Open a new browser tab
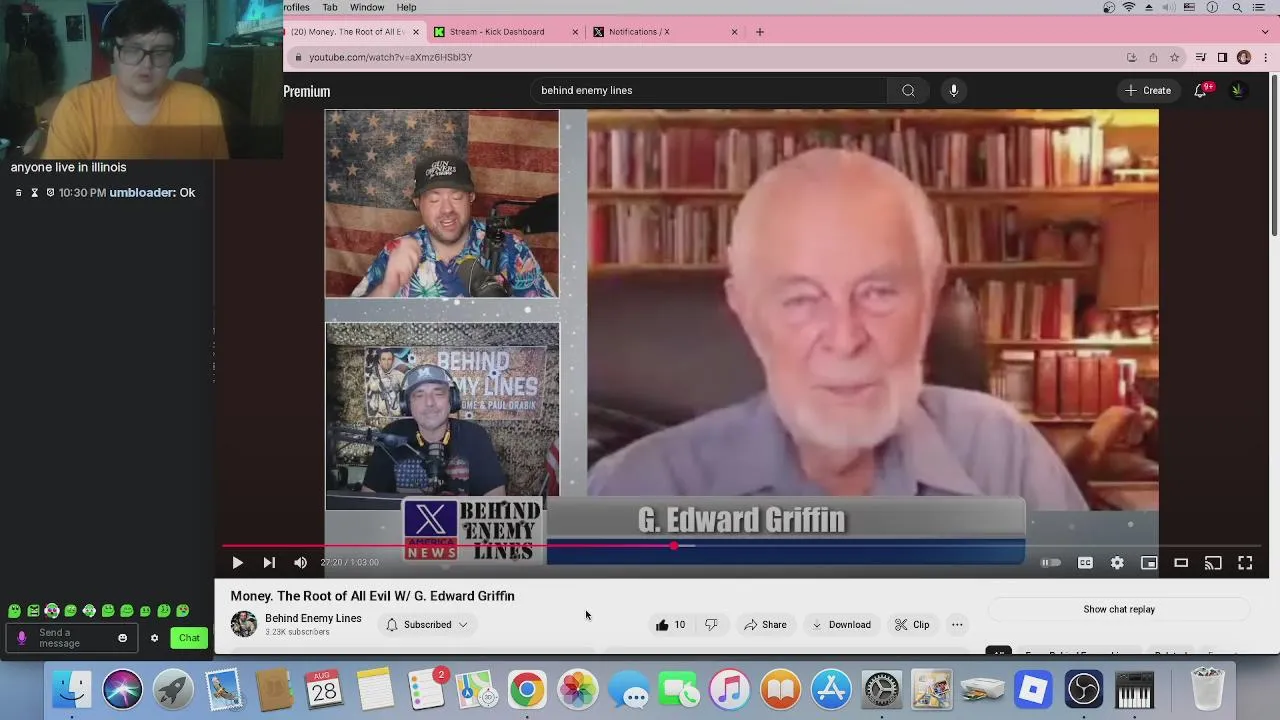 760,32
